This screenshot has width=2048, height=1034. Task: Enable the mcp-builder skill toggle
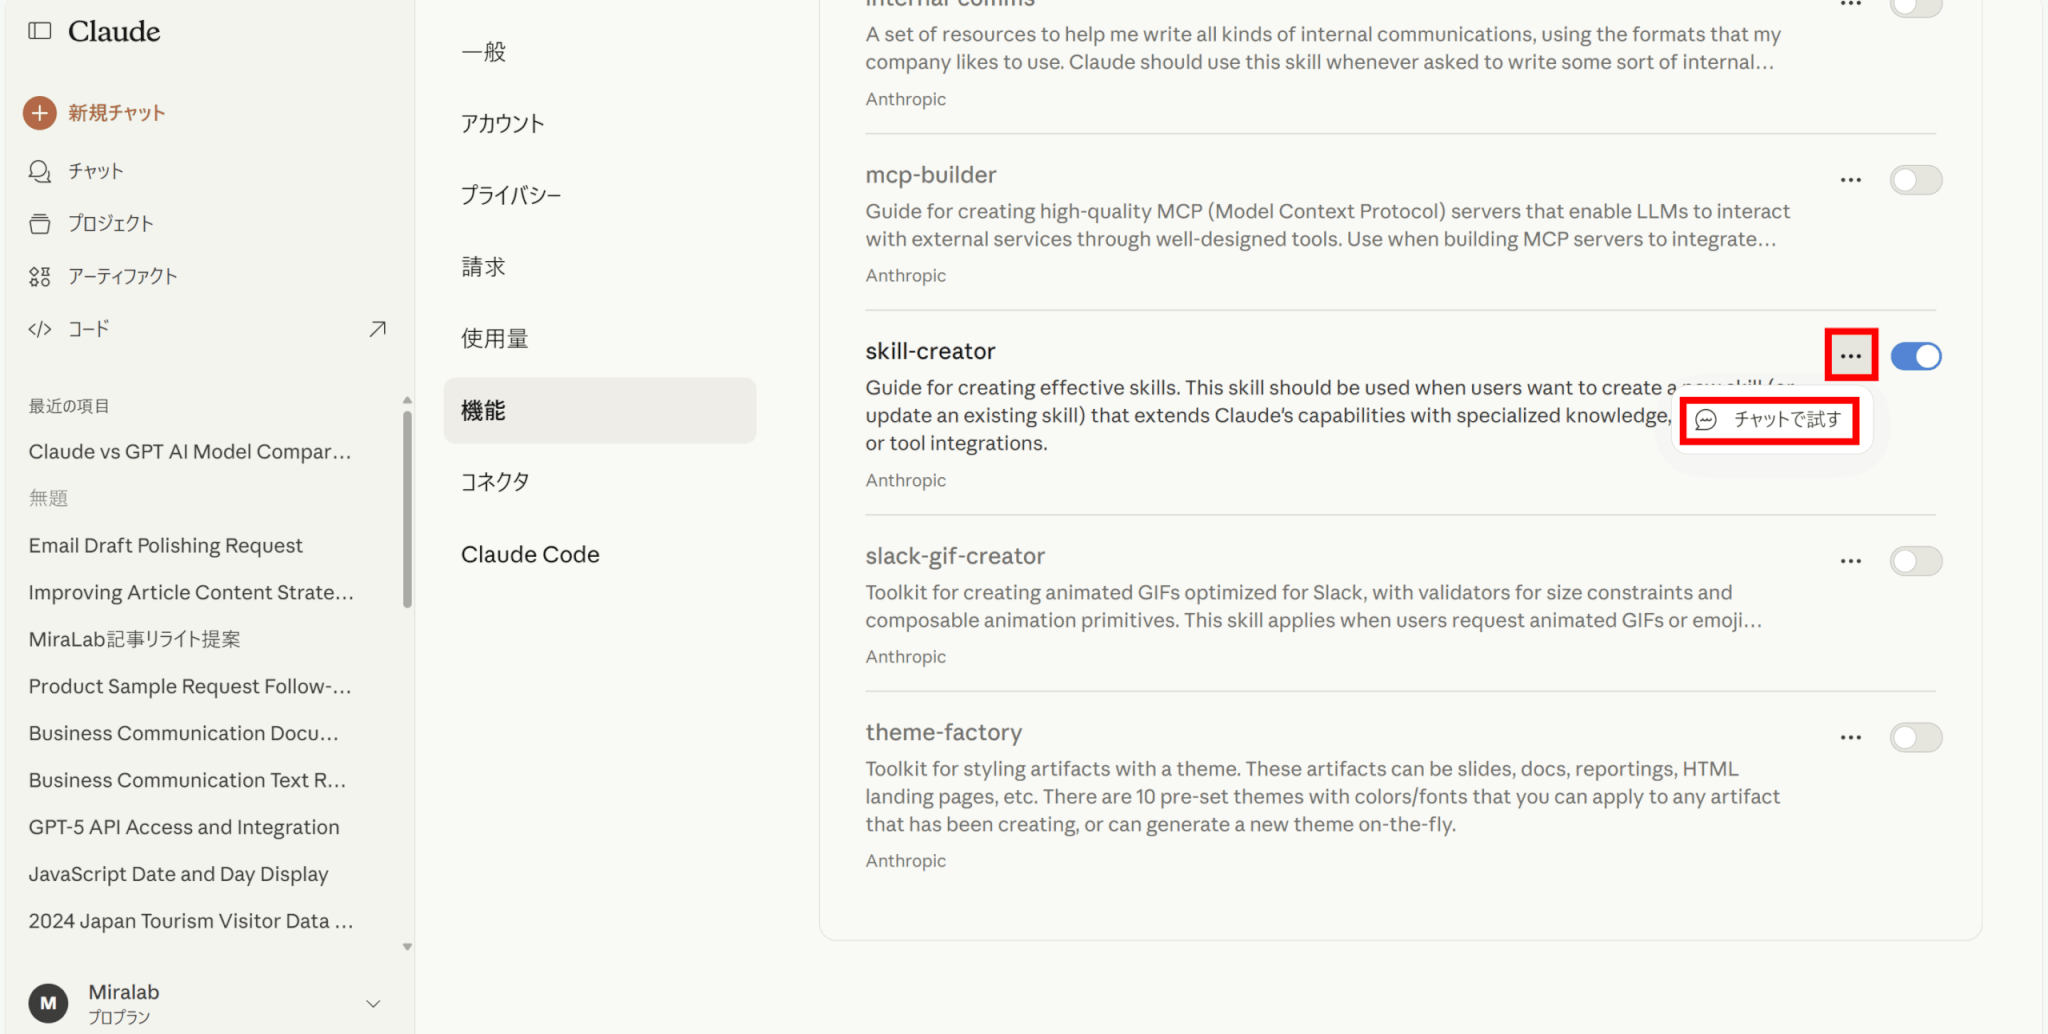pyautogui.click(x=1915, y=180)
